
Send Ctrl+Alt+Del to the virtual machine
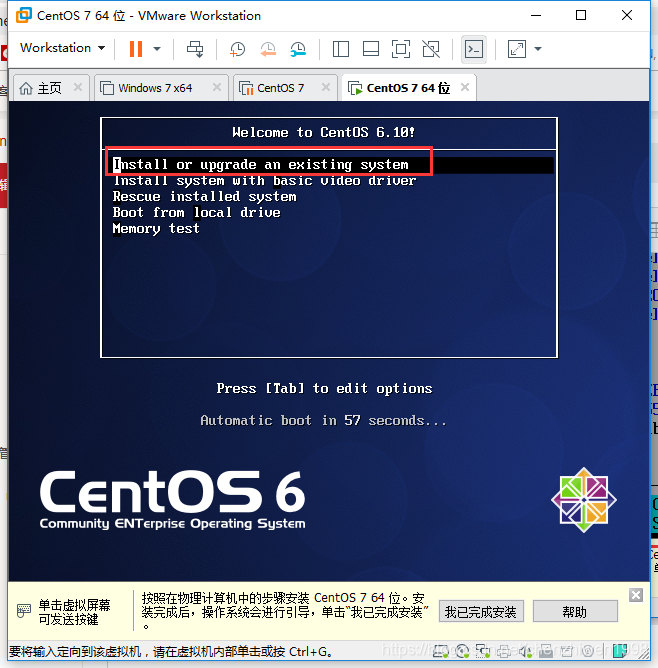click(195, 49)
